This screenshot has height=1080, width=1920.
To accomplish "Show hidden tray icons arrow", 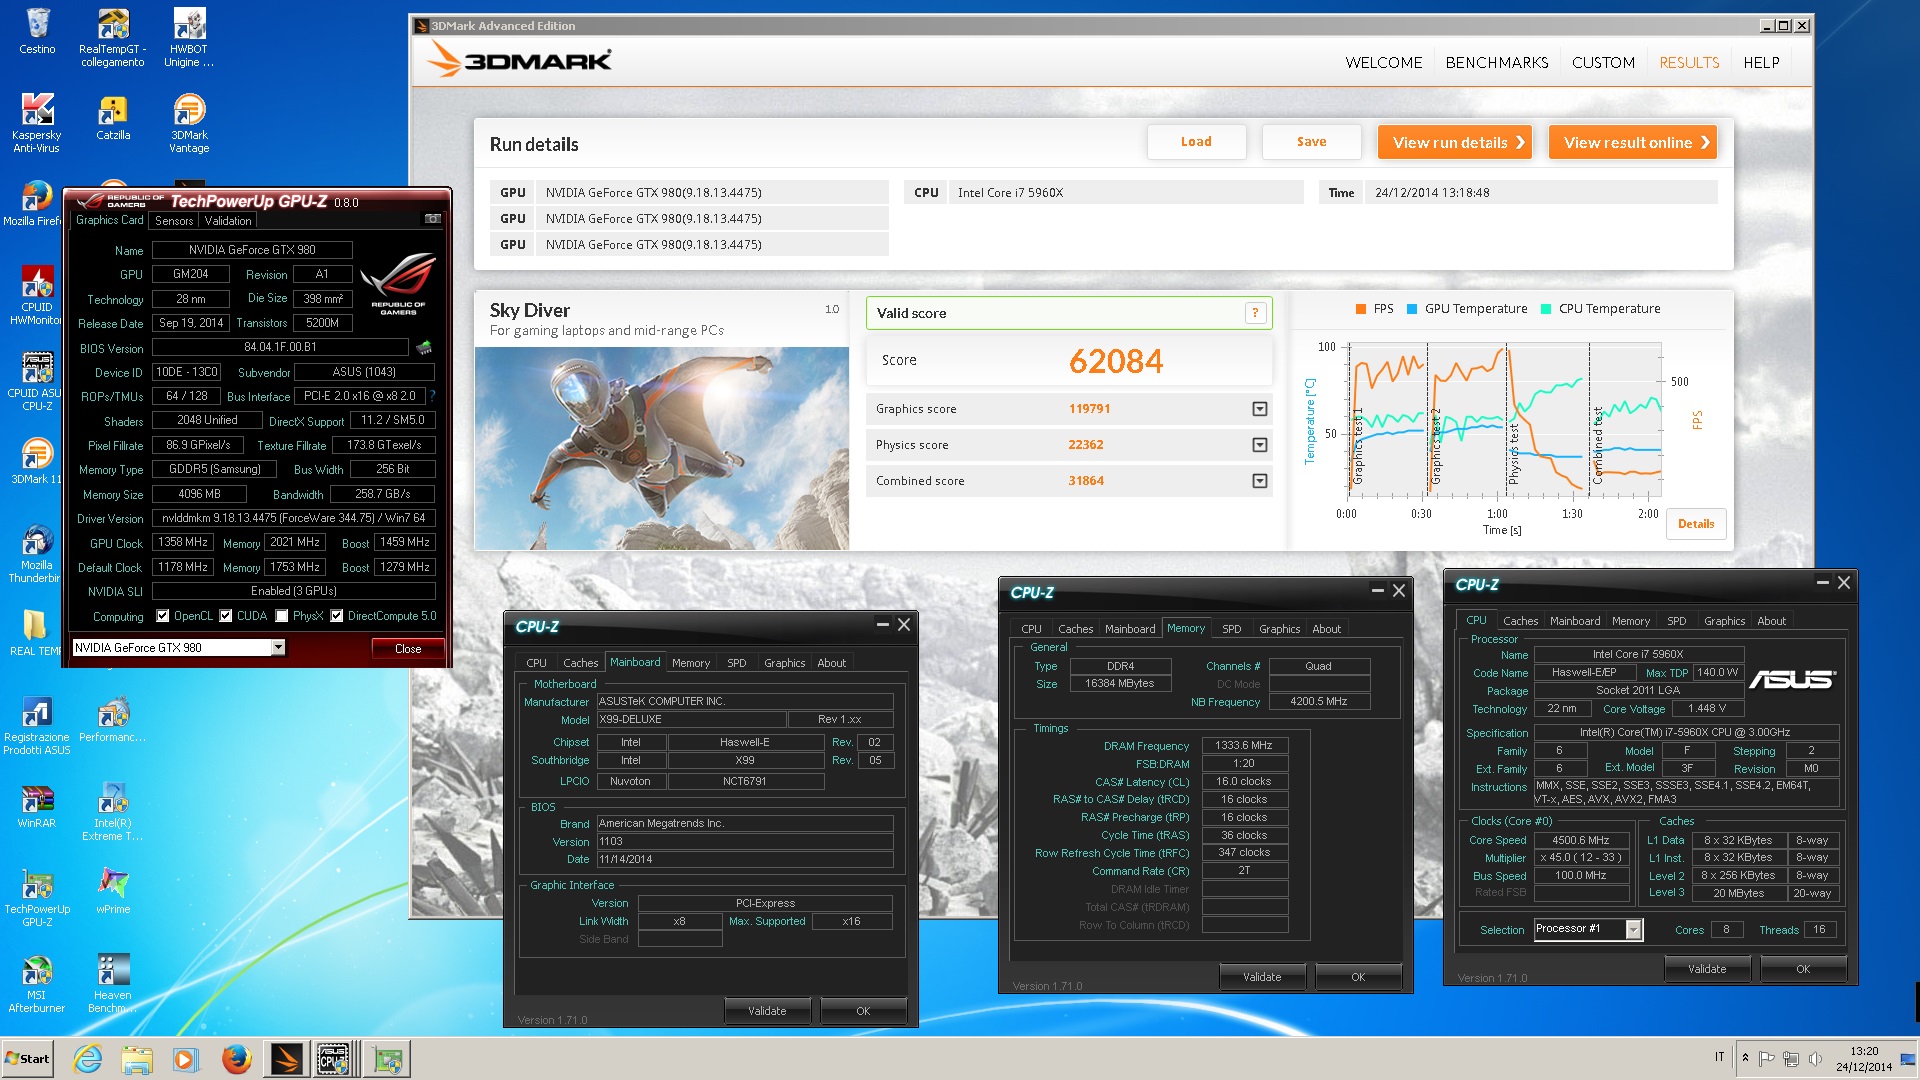I will pos(1746,1058).
